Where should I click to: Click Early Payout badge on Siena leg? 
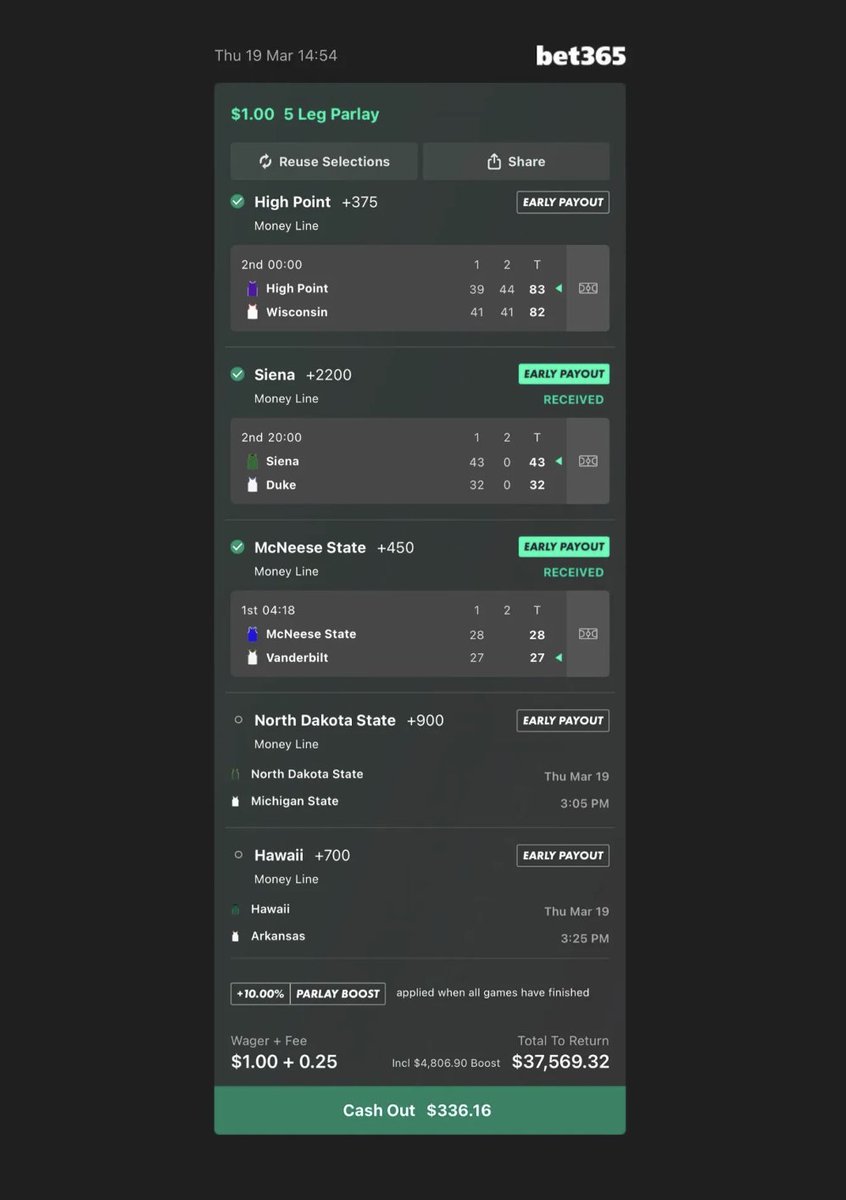[563, 374]
